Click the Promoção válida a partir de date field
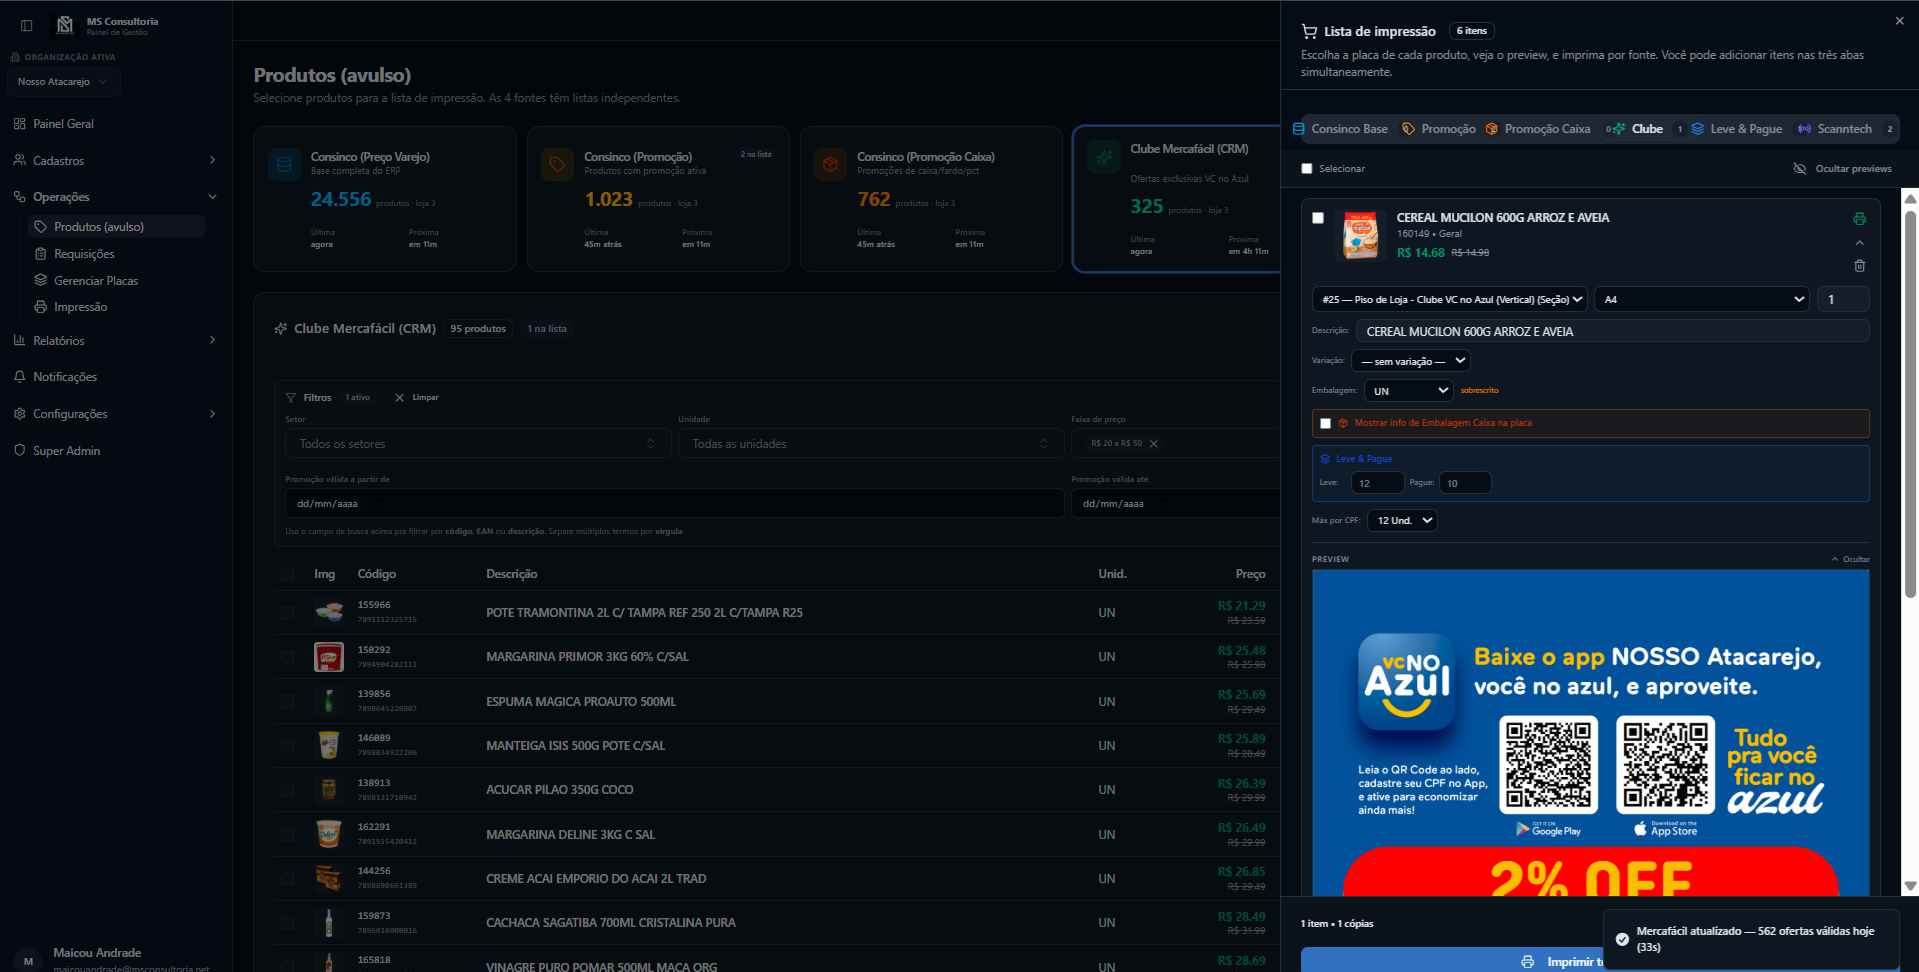 pyautogui.click(x=674, y=504)
